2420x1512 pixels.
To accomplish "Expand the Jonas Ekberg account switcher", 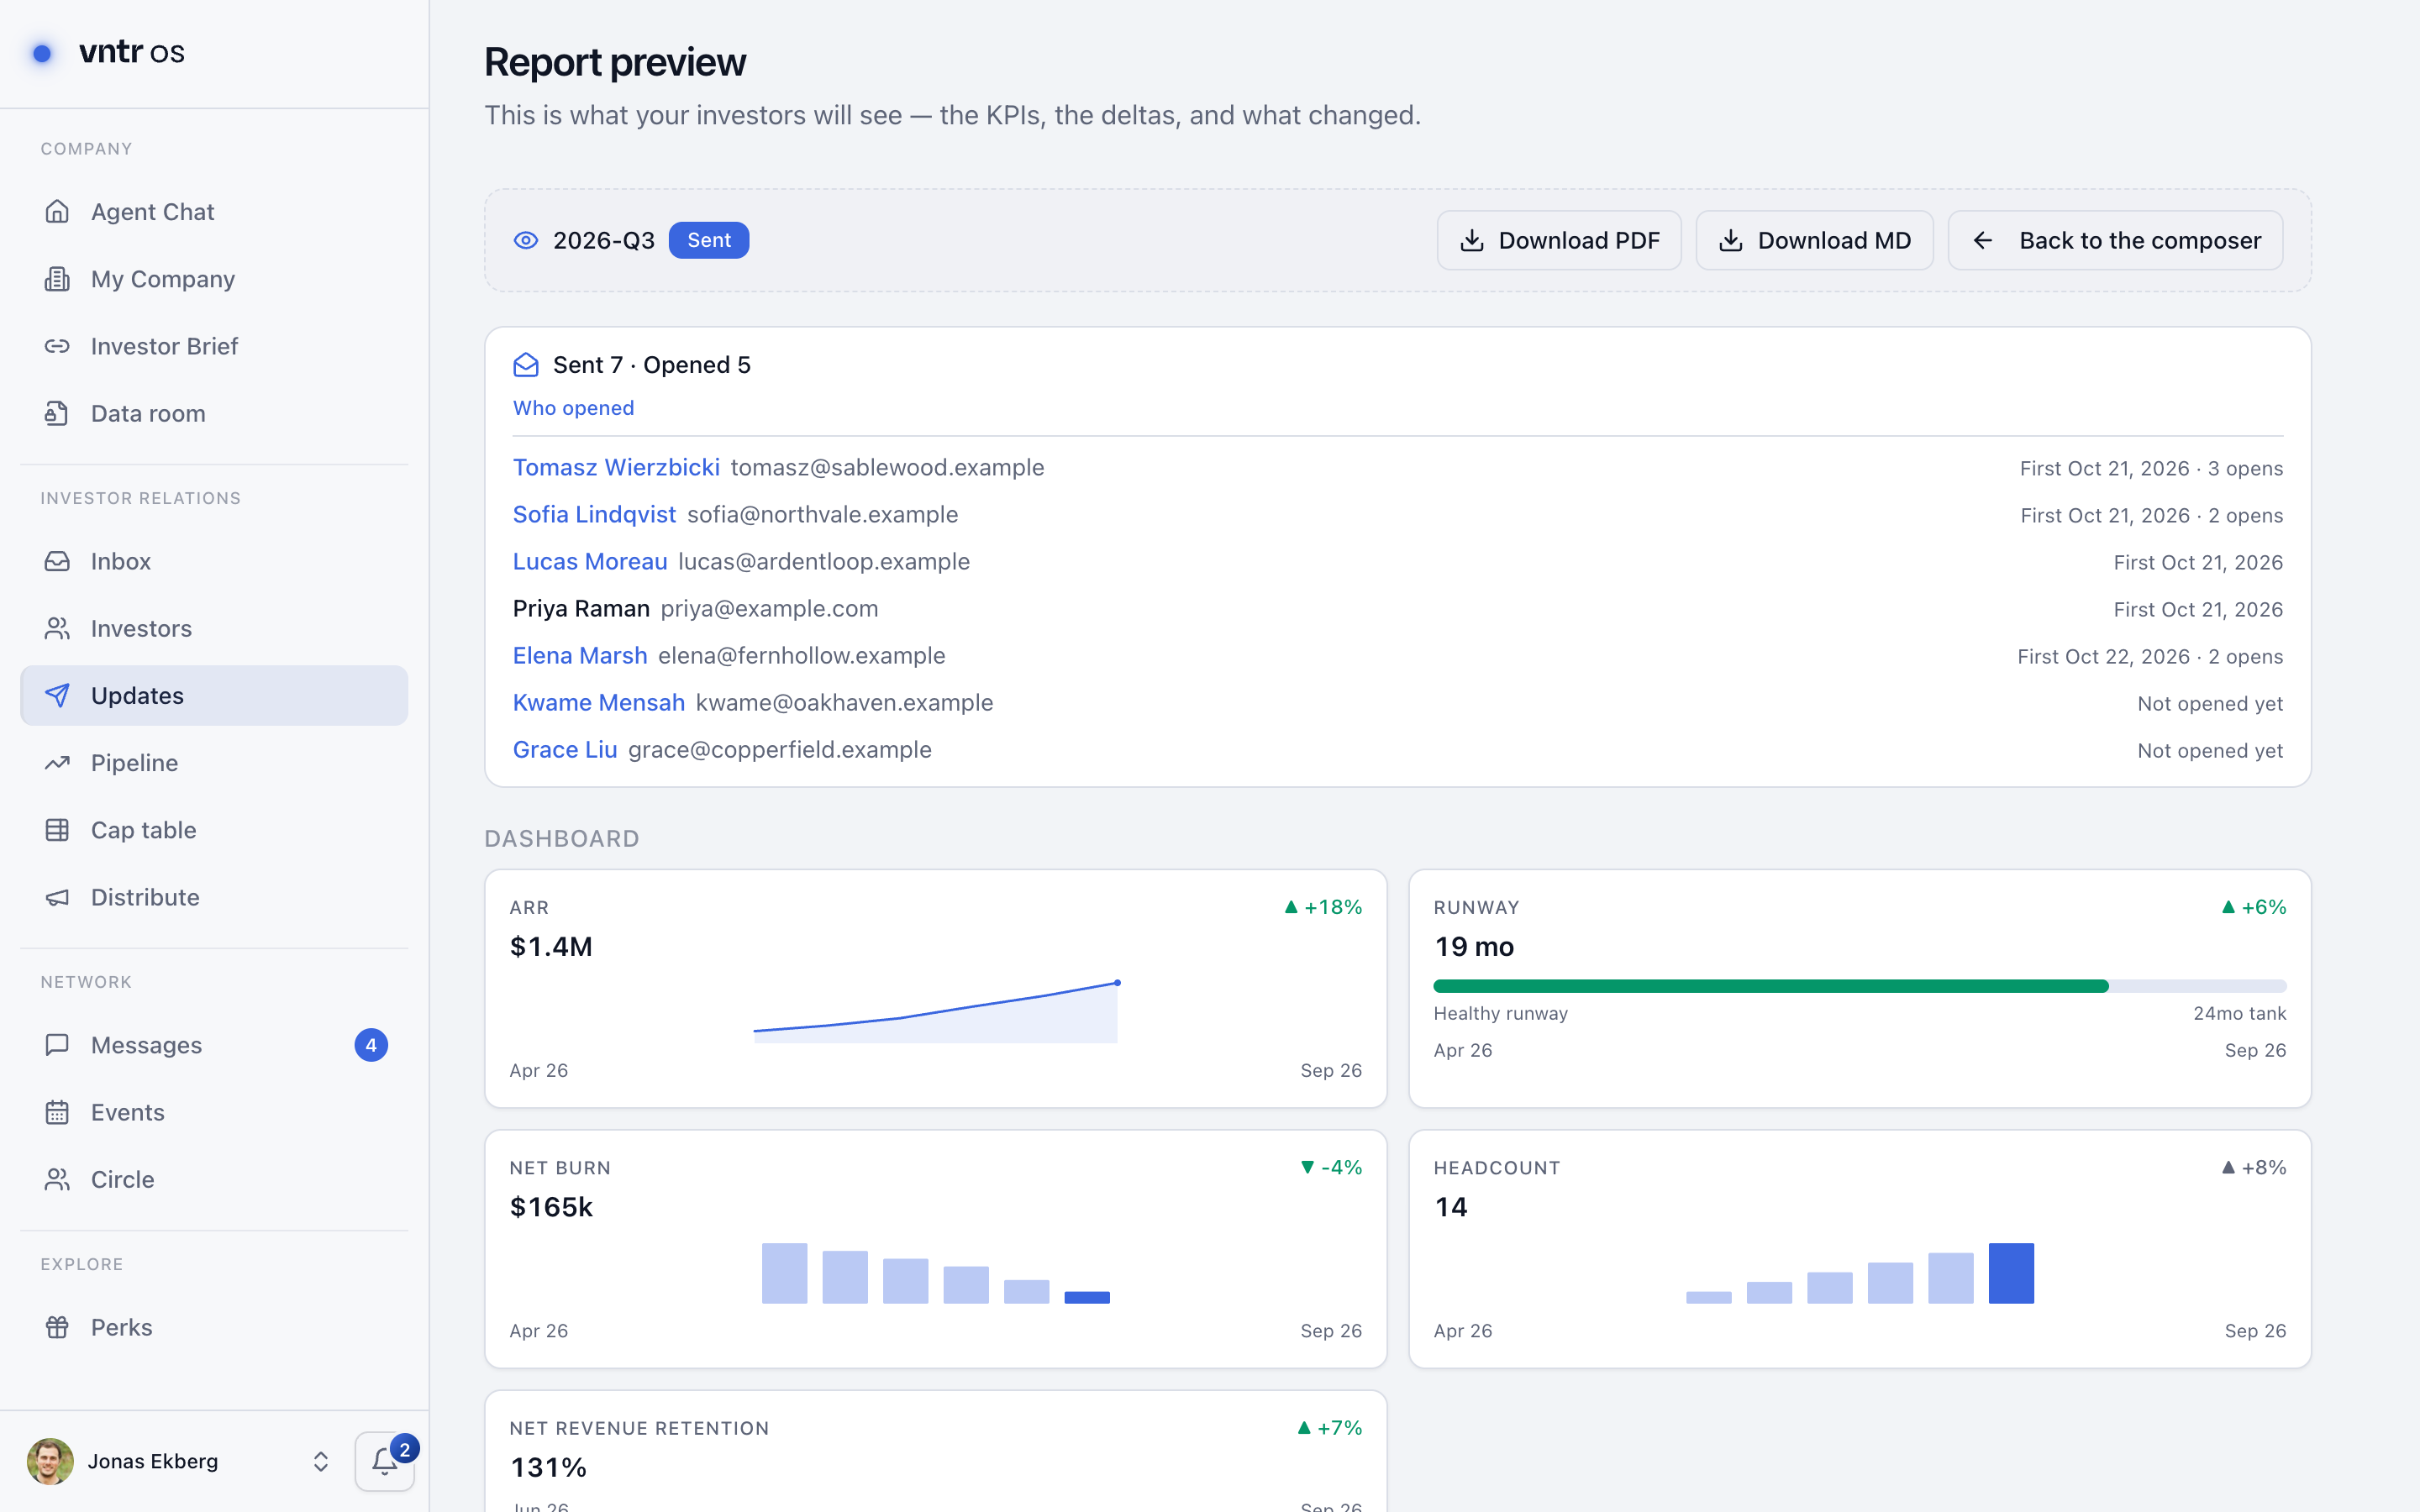I will [321, 1461].
